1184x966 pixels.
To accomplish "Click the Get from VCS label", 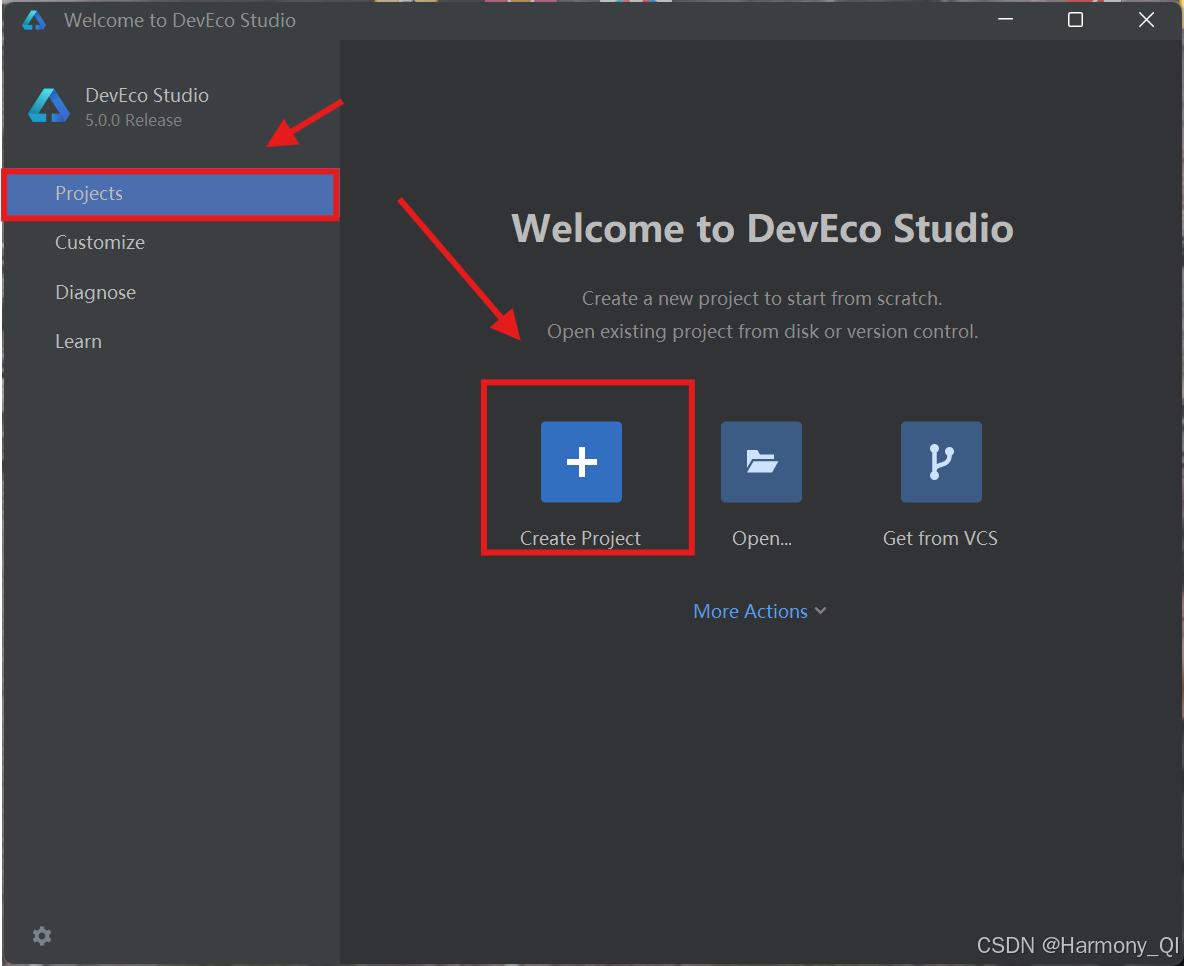I will pos(940,539).
